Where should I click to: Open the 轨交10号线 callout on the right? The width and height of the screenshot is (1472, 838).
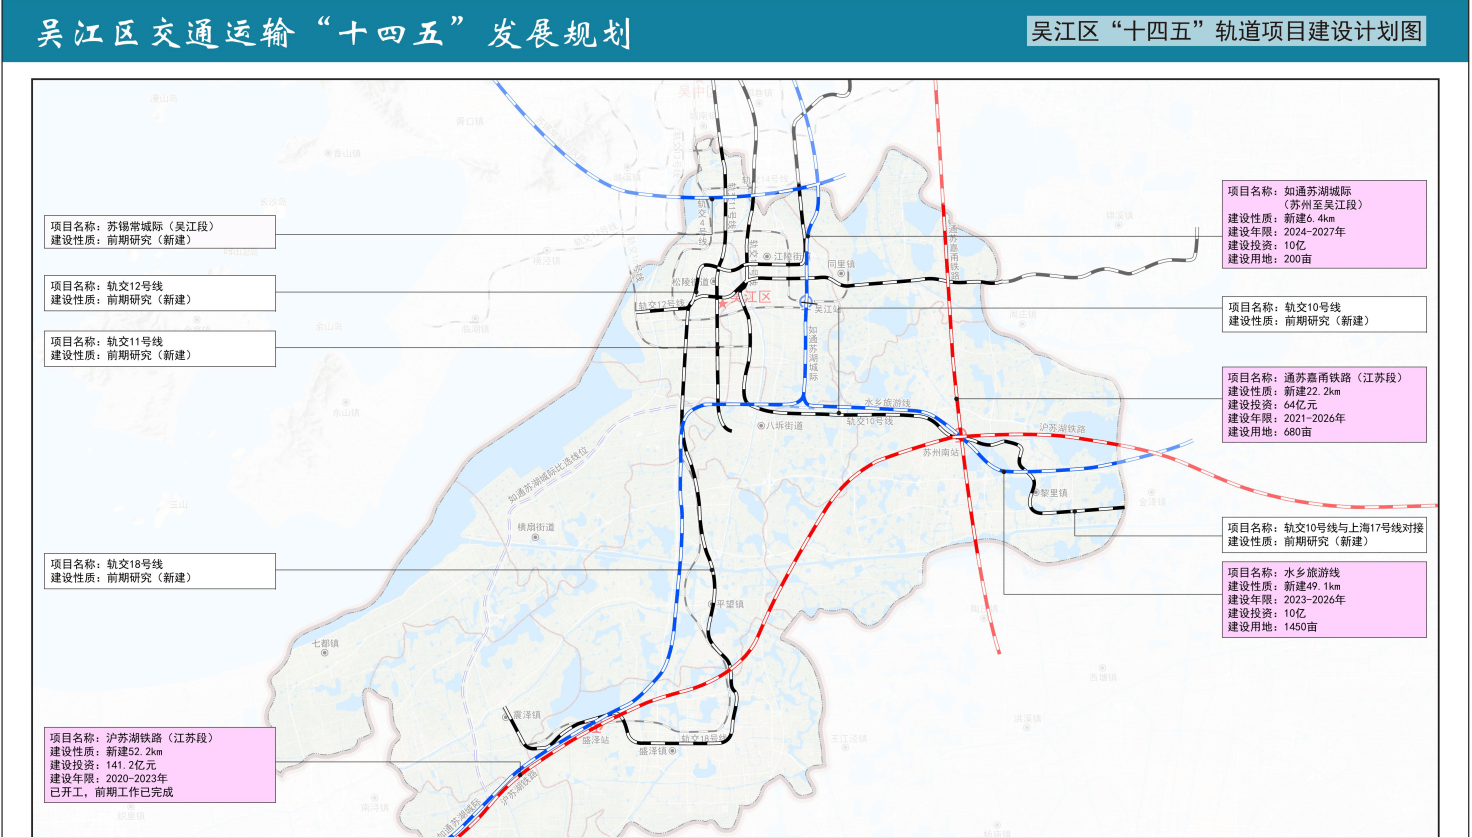click(1324, 314)
